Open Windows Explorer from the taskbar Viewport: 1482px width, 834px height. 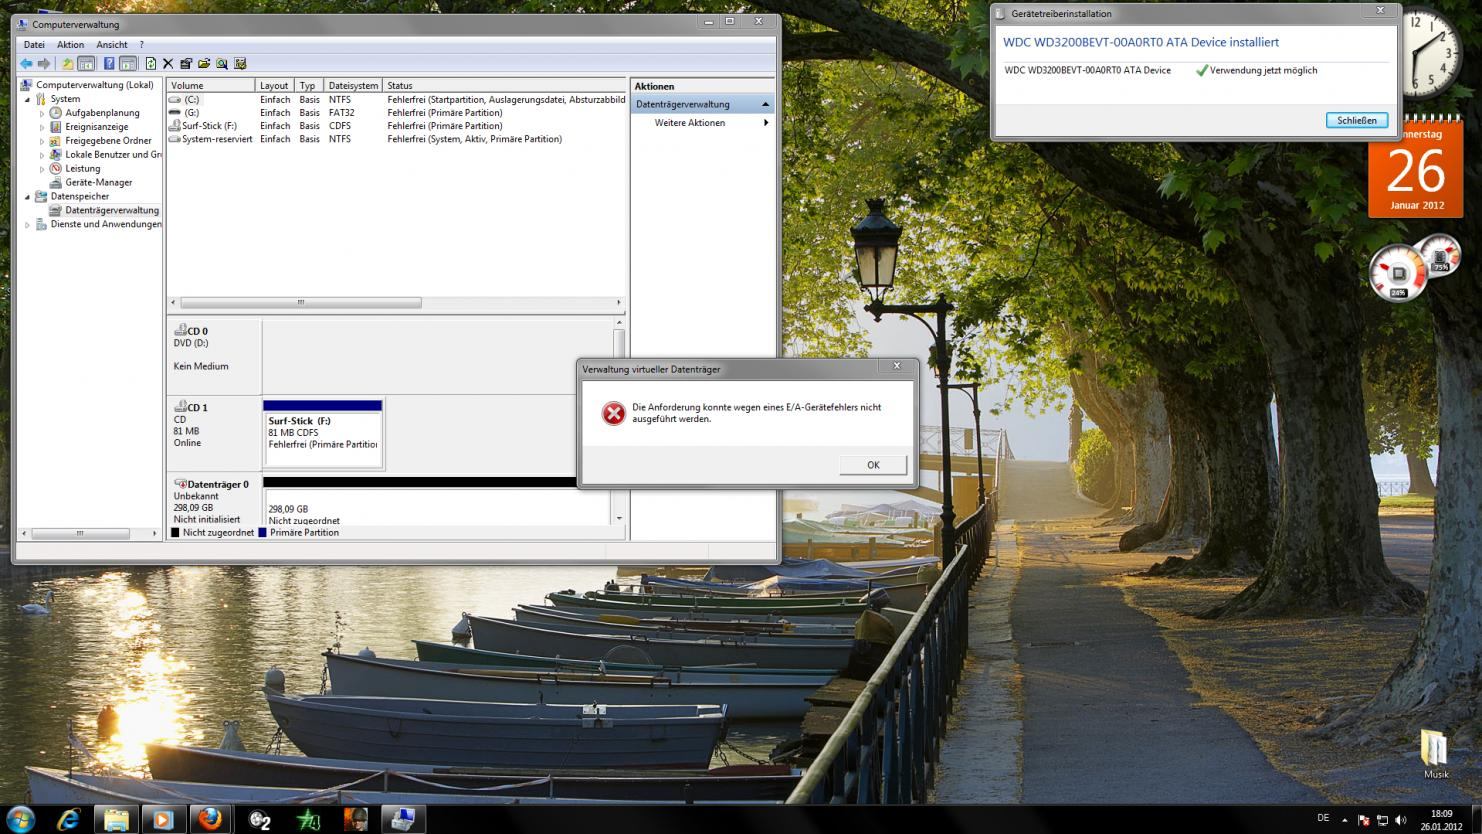click(x=116, y=819)
